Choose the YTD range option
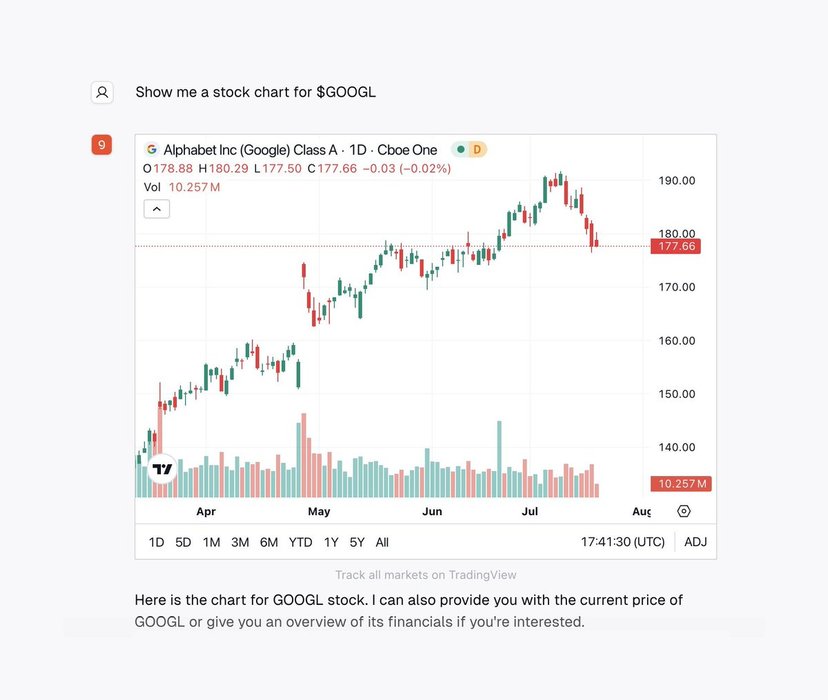828x700 pixels. [x=300, y=542]
